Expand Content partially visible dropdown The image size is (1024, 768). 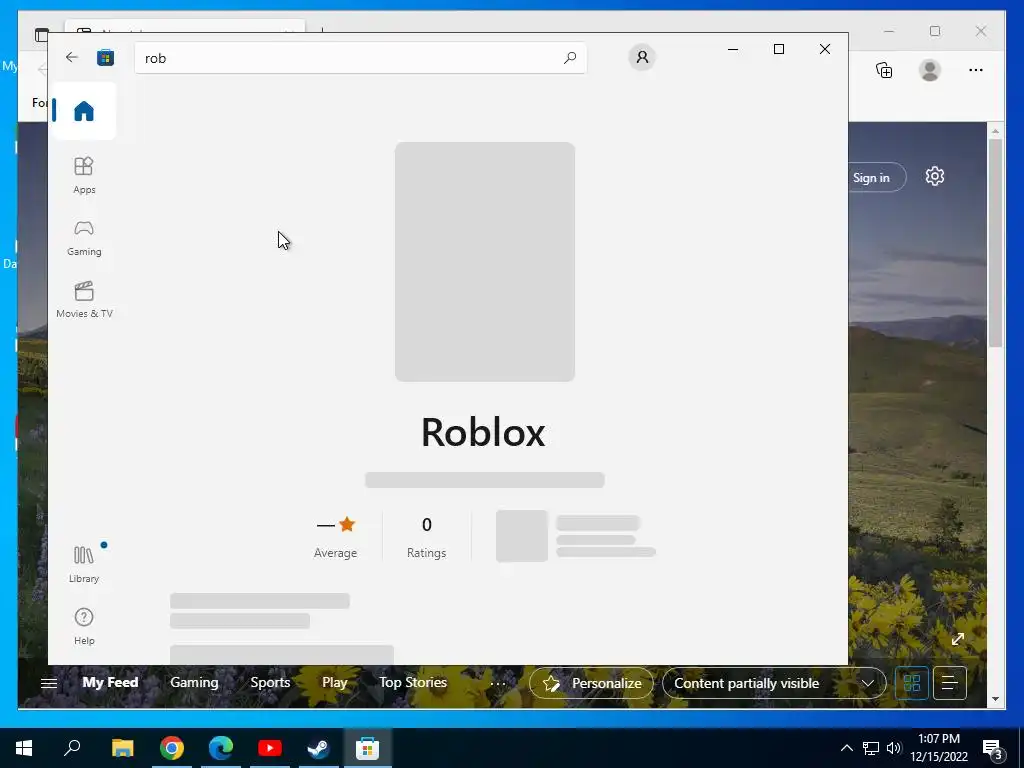[x=774, y=683]
